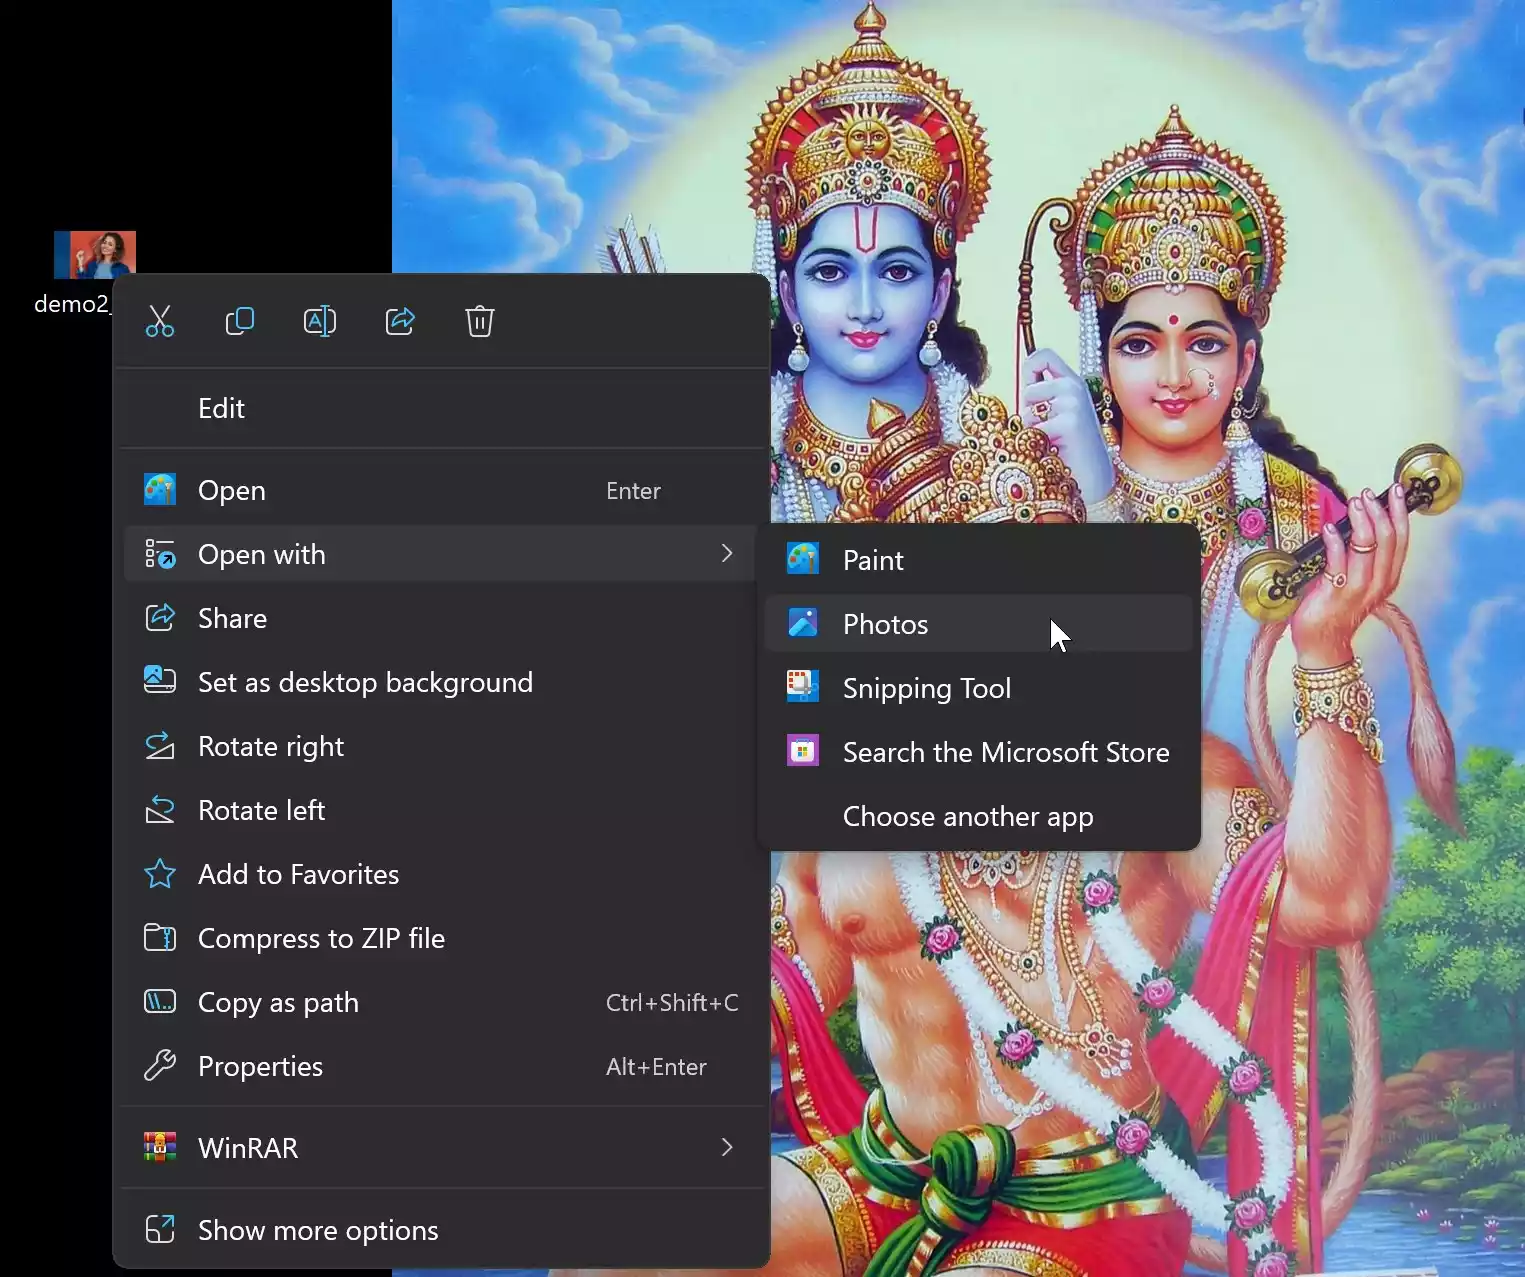Choose Edit from the context menu

coord(441,408)
